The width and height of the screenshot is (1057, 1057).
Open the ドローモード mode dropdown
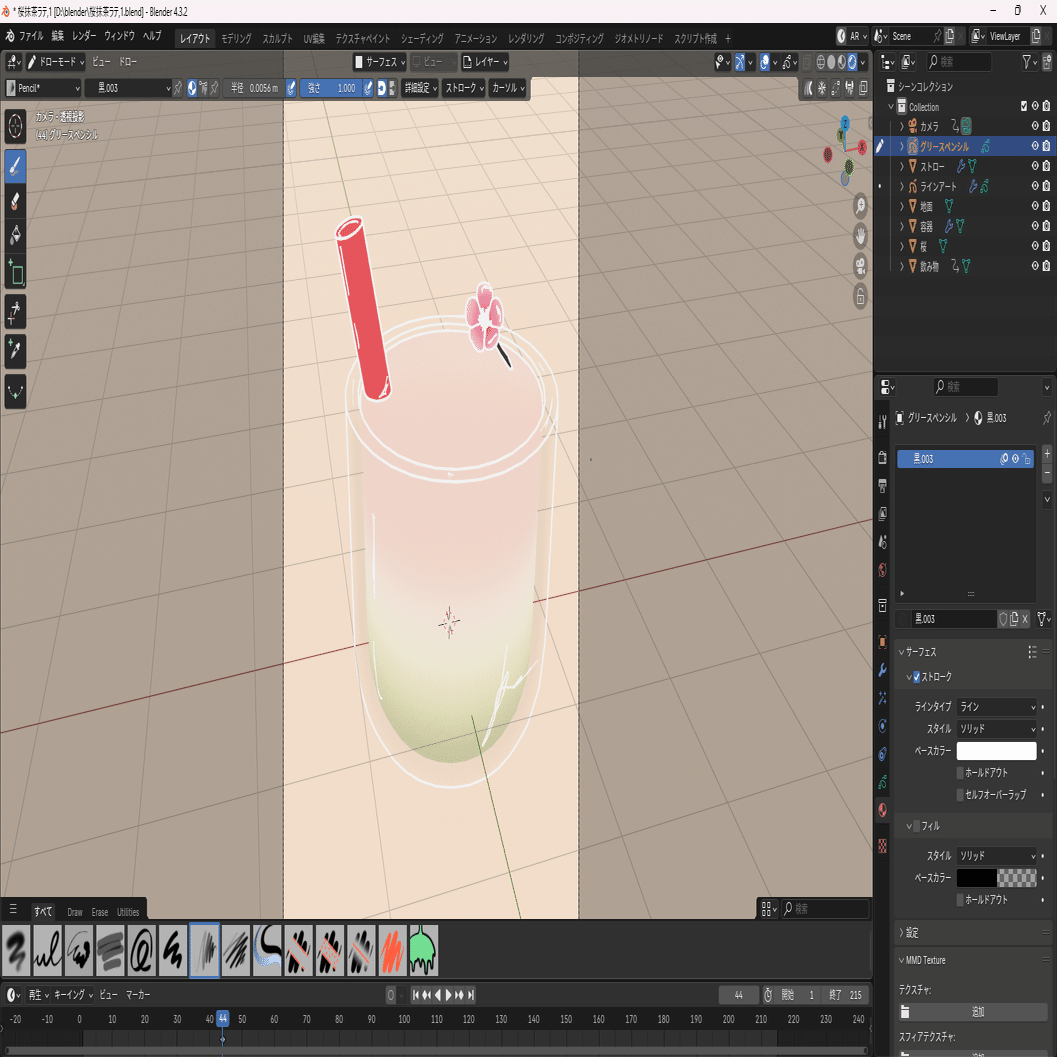point(55,62)
